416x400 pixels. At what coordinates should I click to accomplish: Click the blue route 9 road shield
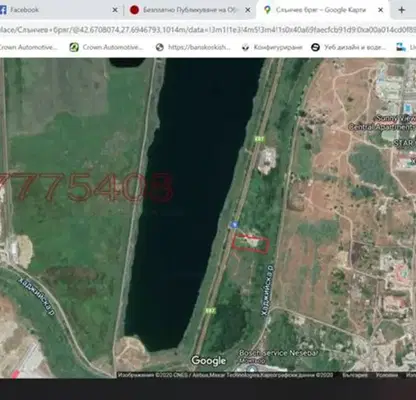[234, 225]
